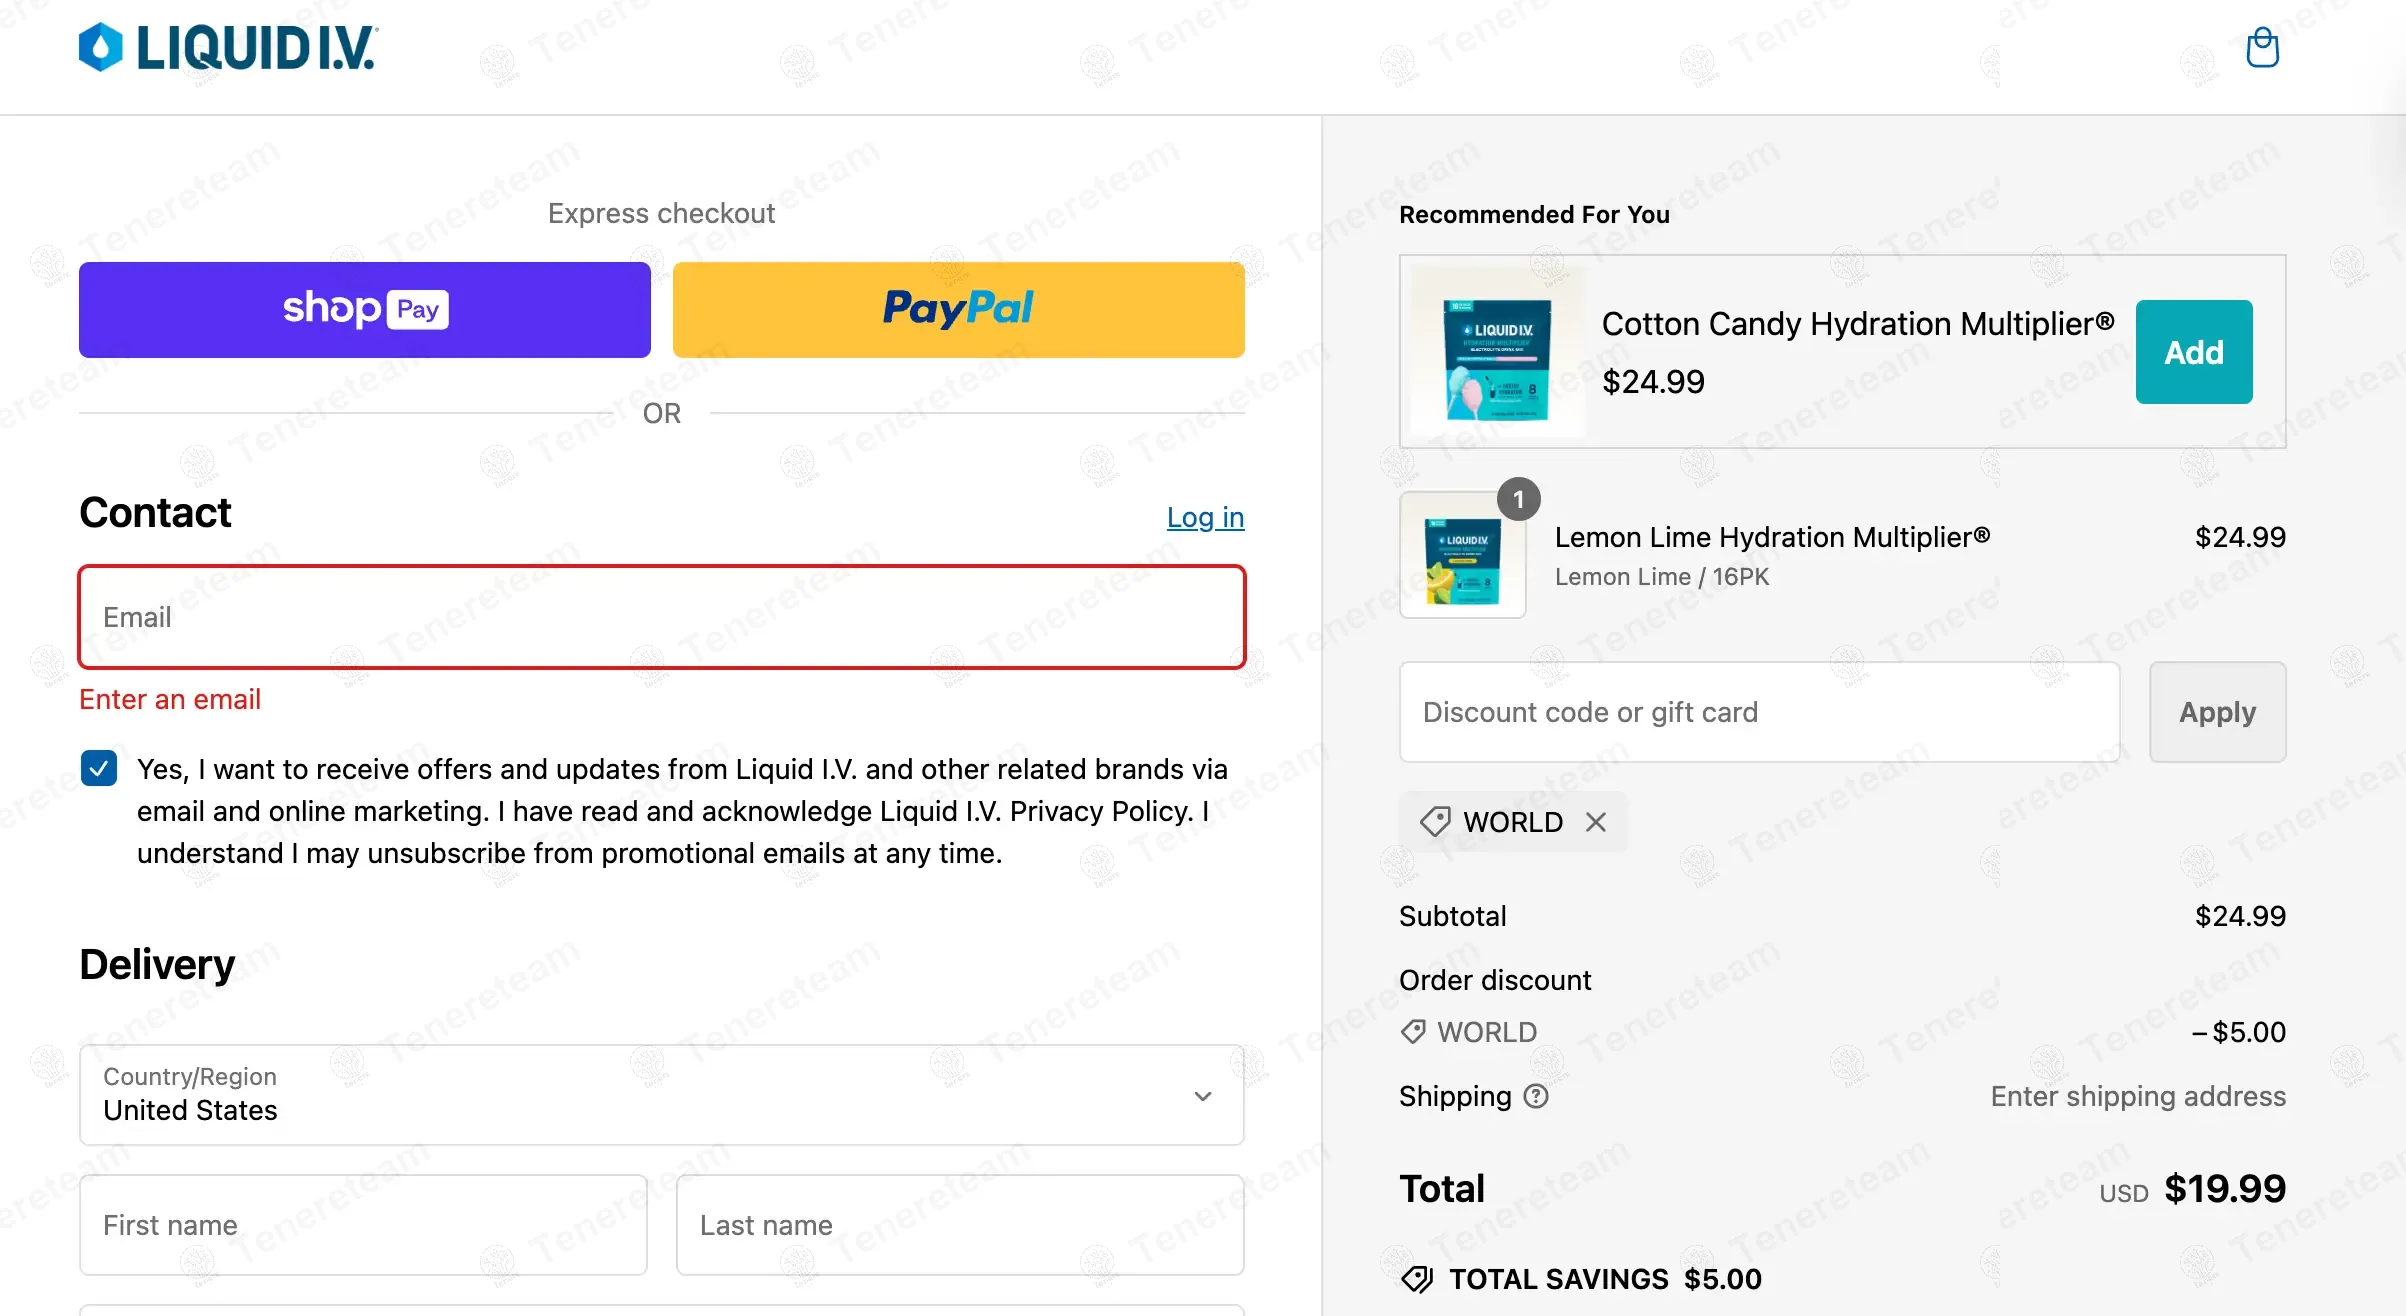Viewport: 2406px width, 1316px height.
Task: Click the Discount code or gift card field
Action: coord(1759,712)
